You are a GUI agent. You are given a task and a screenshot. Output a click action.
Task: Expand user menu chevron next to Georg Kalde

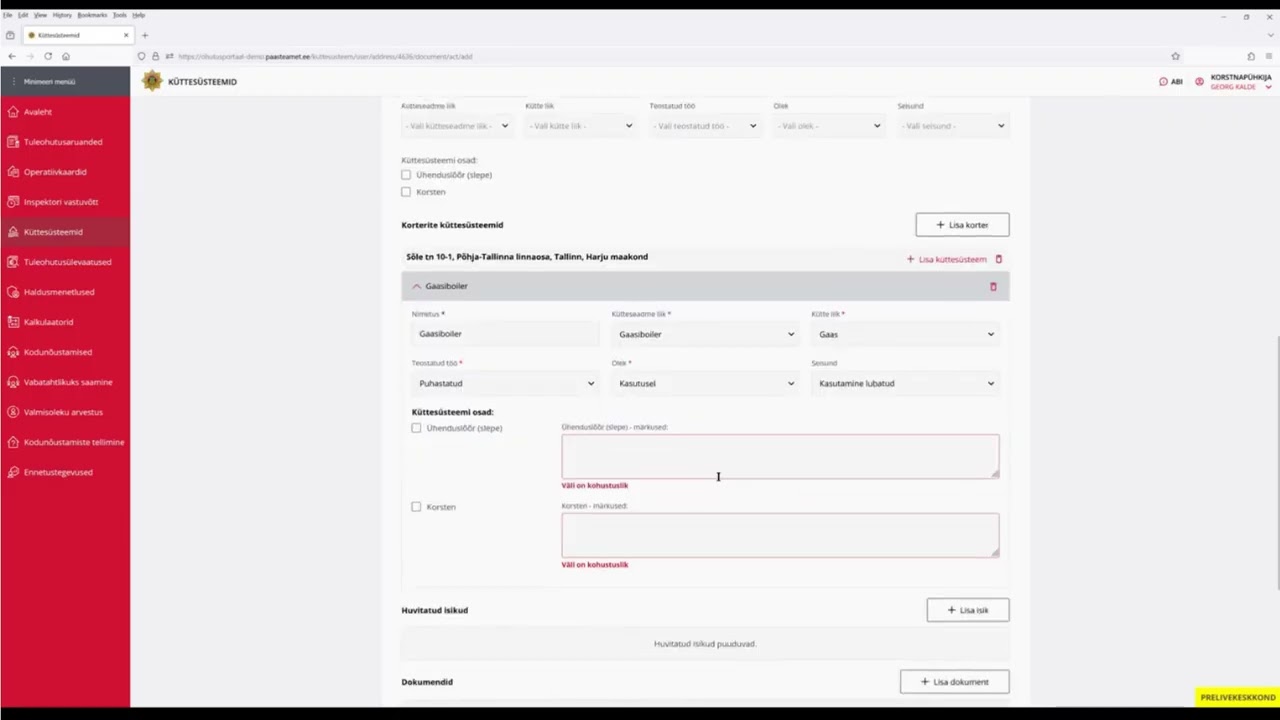(1268, 88)
